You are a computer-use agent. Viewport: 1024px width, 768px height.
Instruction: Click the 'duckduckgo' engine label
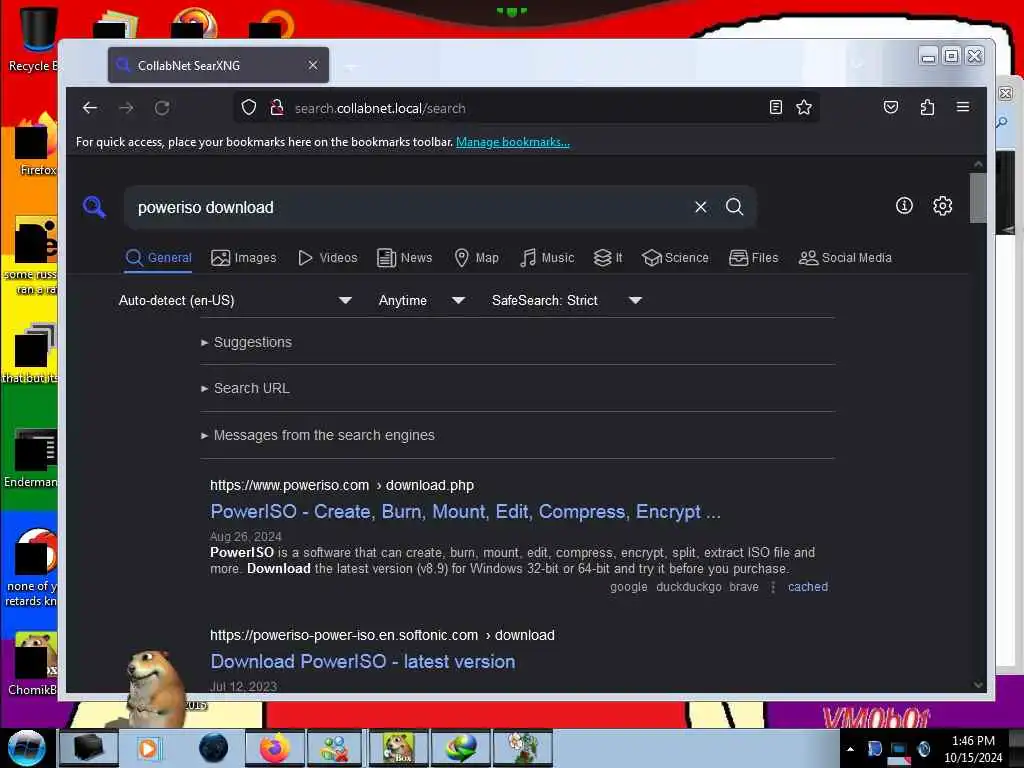click(x=688, y=586)
